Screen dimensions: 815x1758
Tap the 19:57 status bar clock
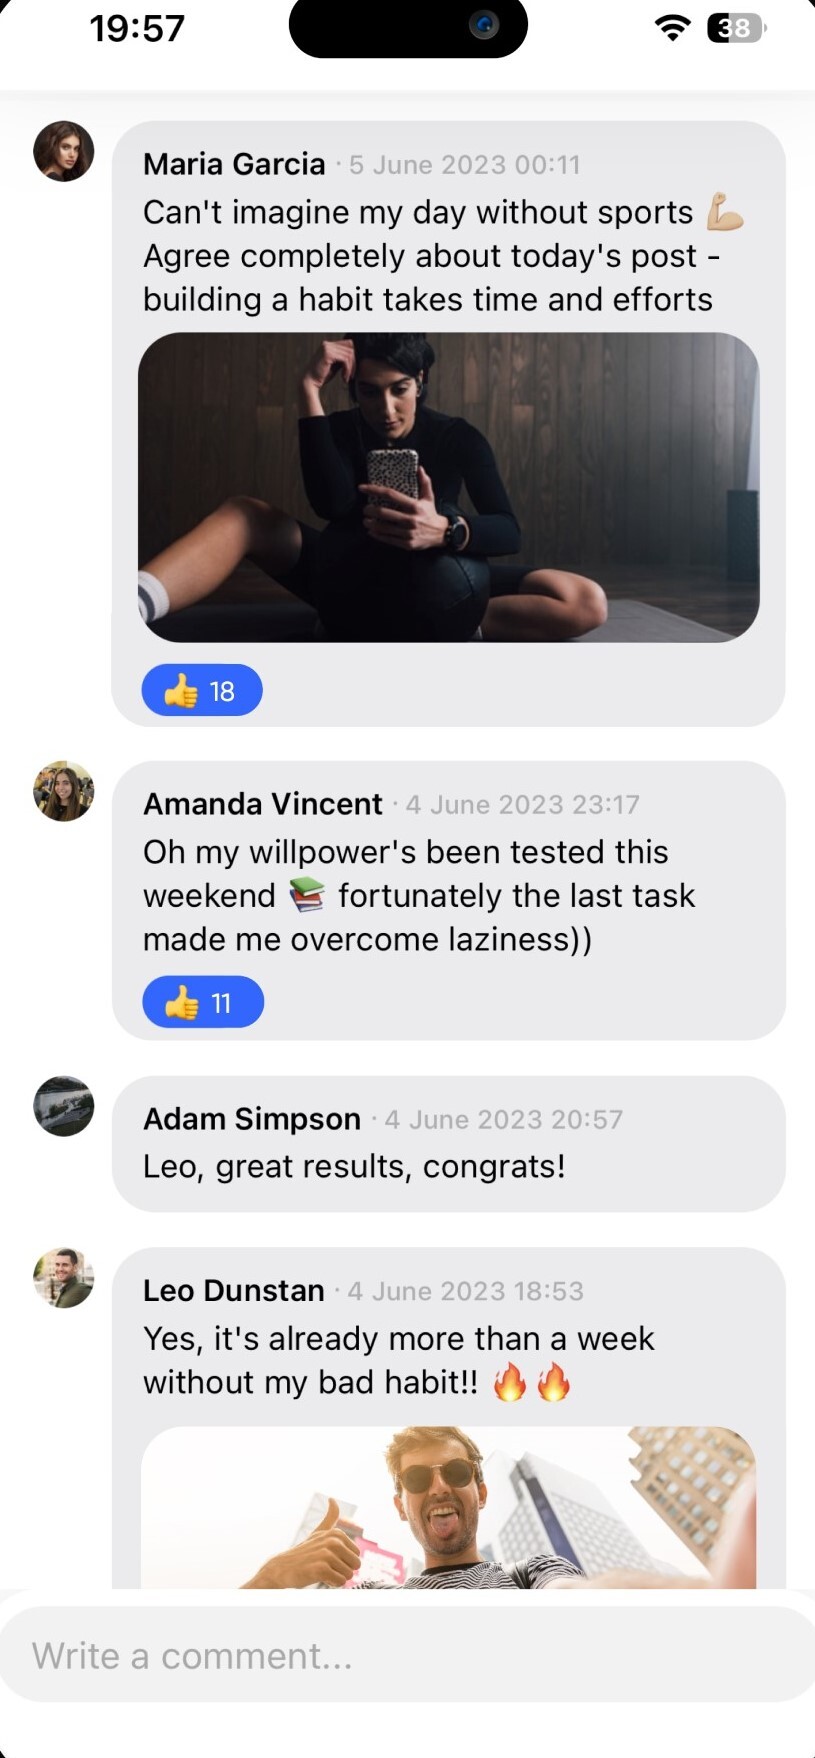coord(137,28)
